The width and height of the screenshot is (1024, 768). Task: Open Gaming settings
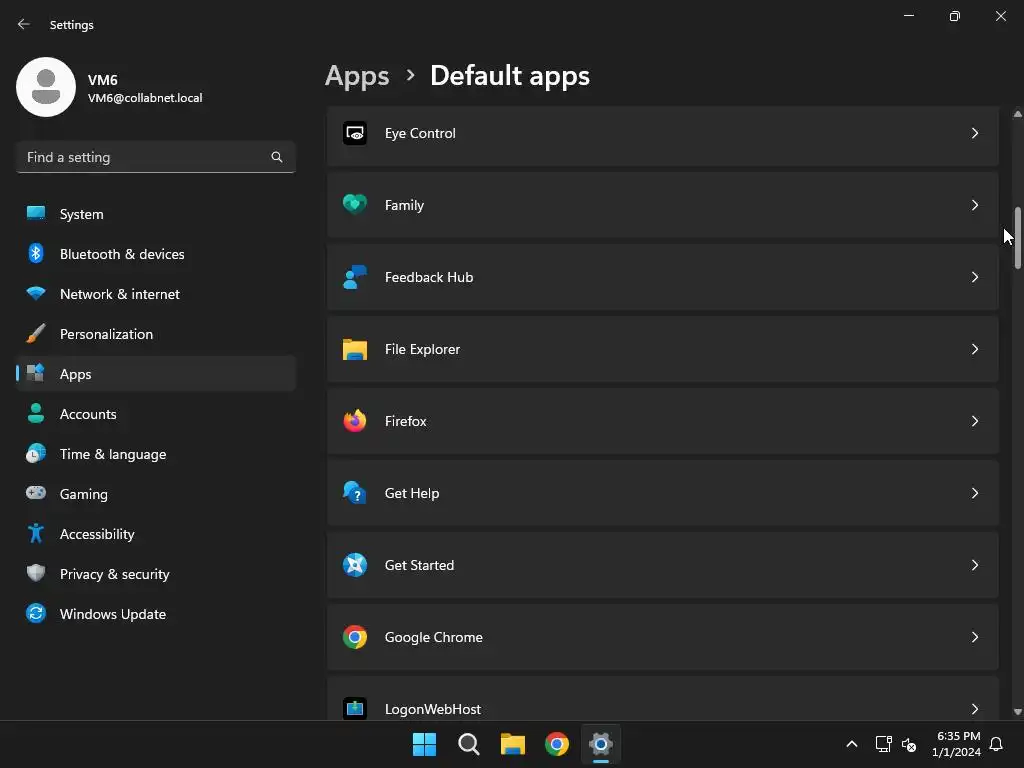[x=156, y=494]
